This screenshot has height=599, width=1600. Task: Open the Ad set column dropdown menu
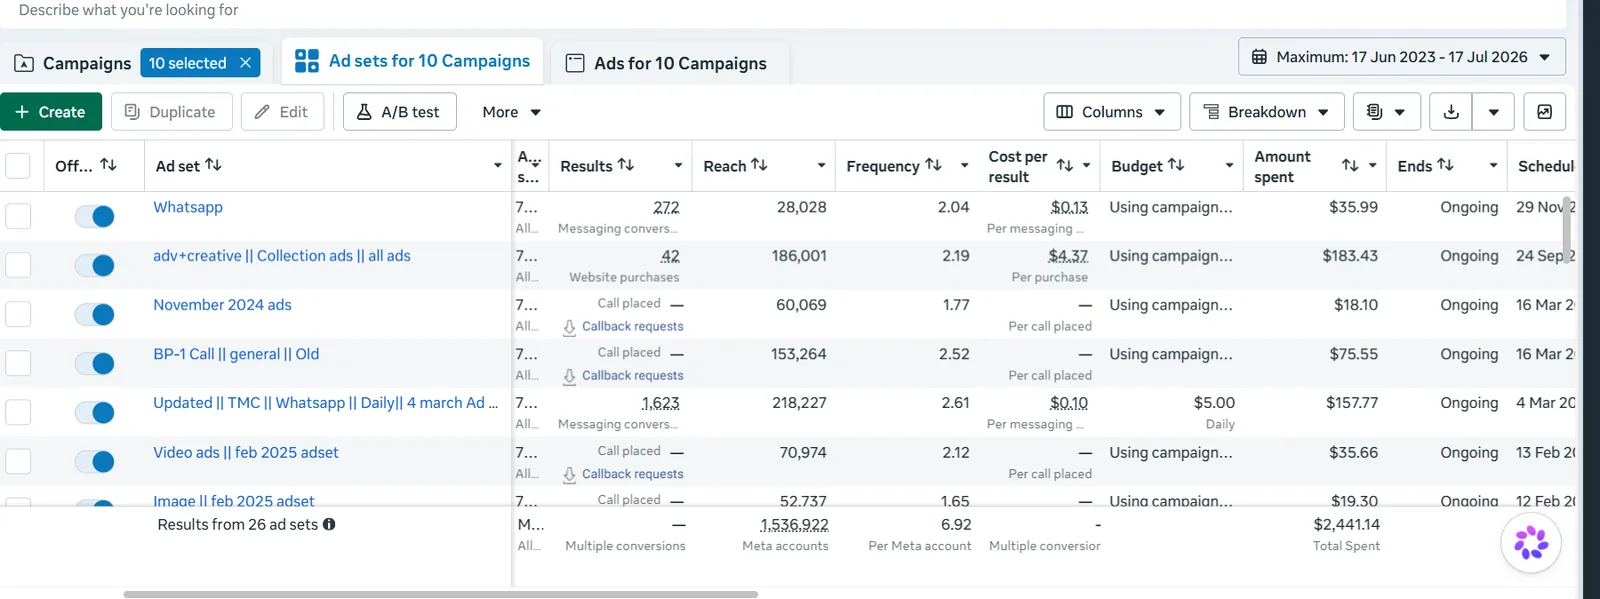click(497, 166)
